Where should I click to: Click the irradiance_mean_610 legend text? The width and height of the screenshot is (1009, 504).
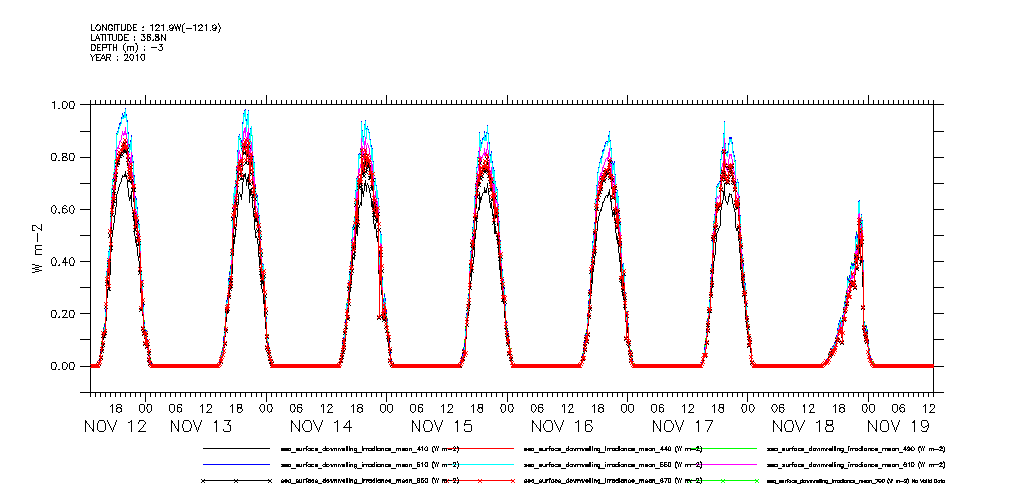[856, 464]
